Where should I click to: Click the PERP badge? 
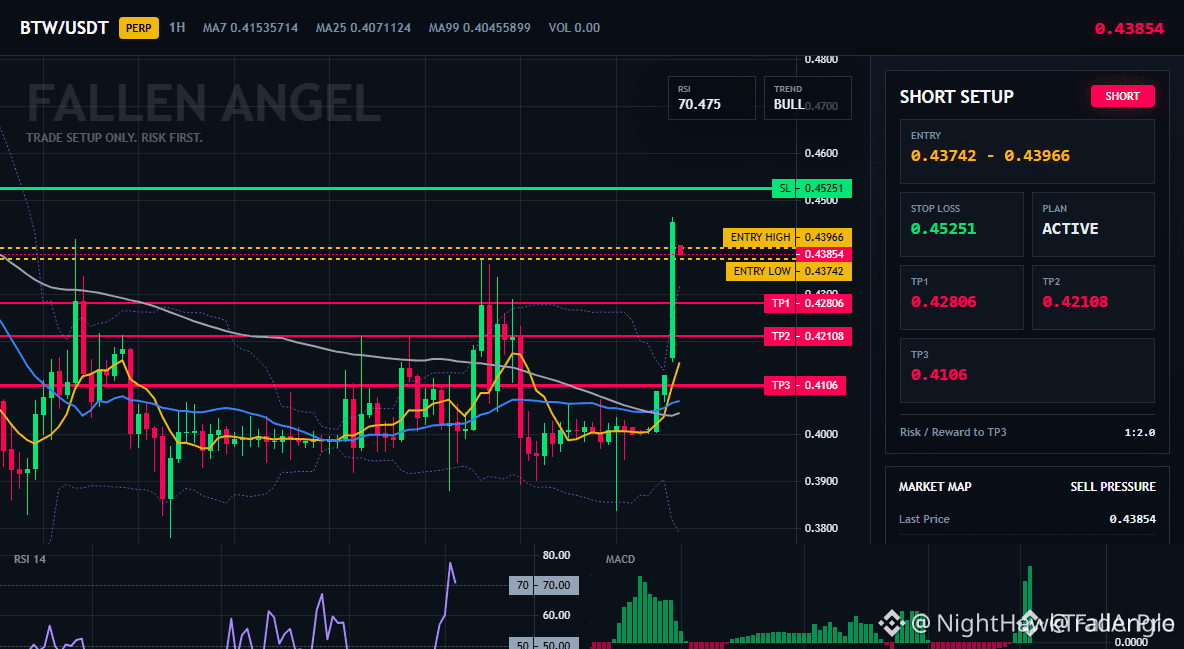tap(139, 28)
